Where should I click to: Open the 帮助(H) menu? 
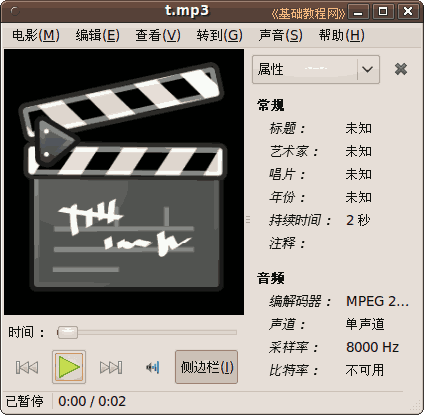[x=342, y=35]
